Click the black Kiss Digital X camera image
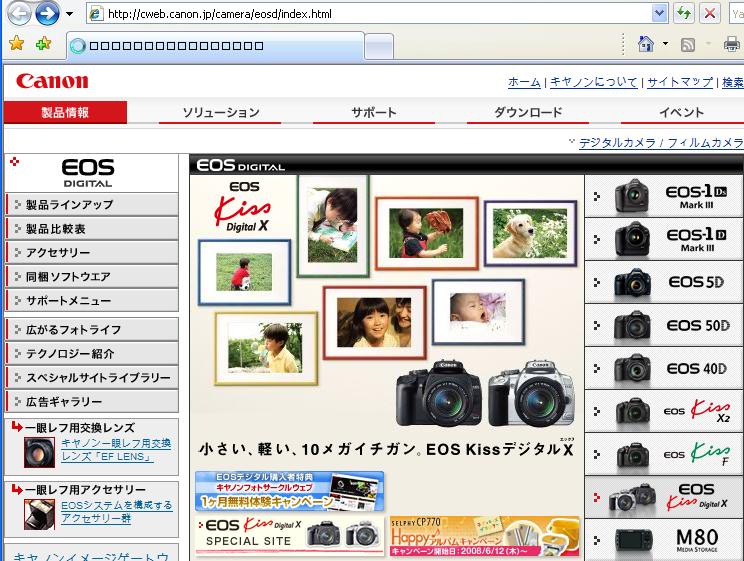This screenshot has width=744, height=561. [439, 393]
